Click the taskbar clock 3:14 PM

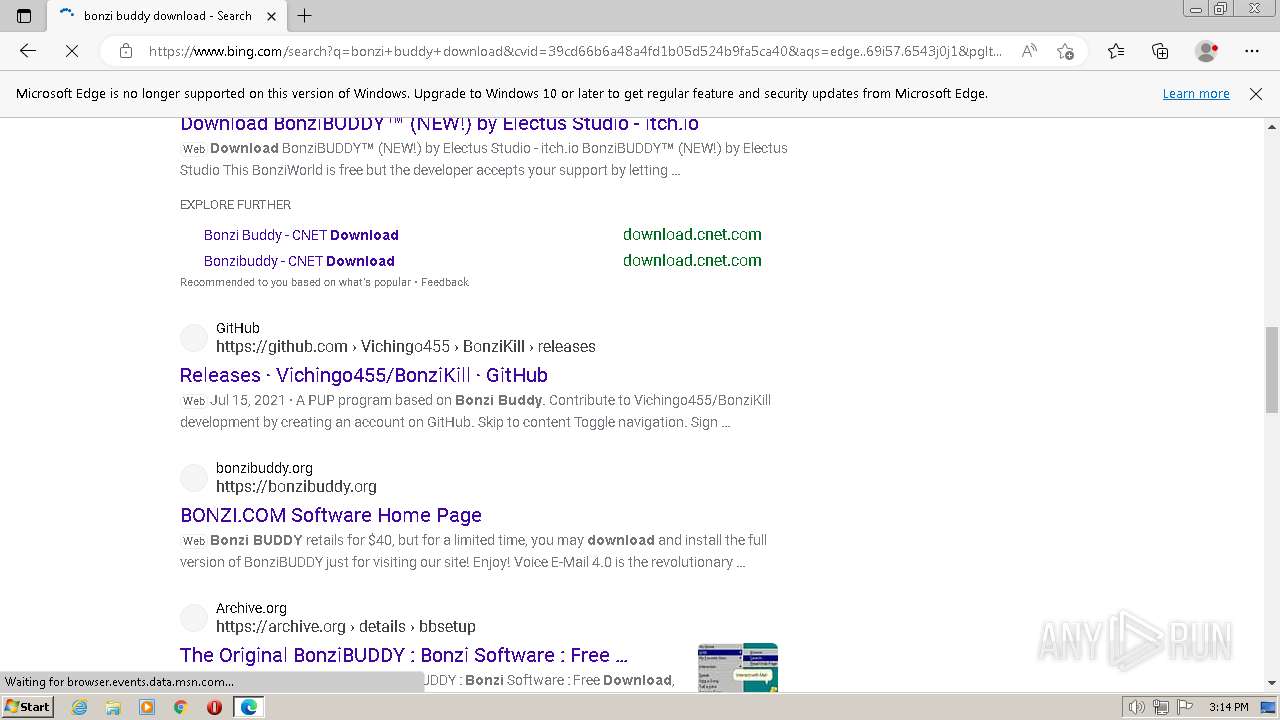point(1229,707)
